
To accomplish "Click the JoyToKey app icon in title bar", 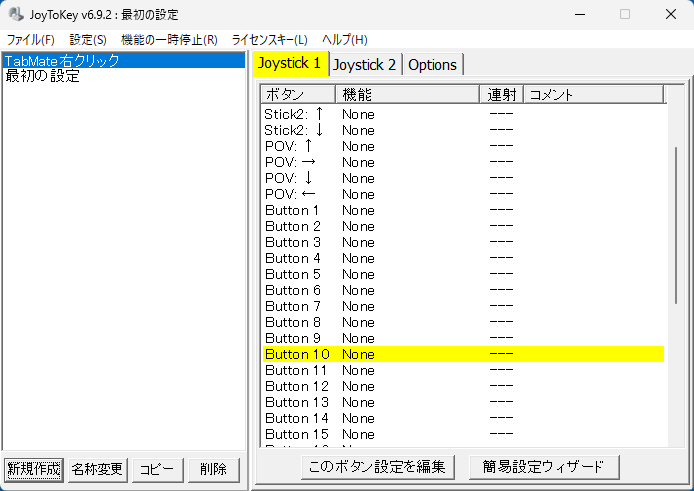I will click(x=16, y=14).
